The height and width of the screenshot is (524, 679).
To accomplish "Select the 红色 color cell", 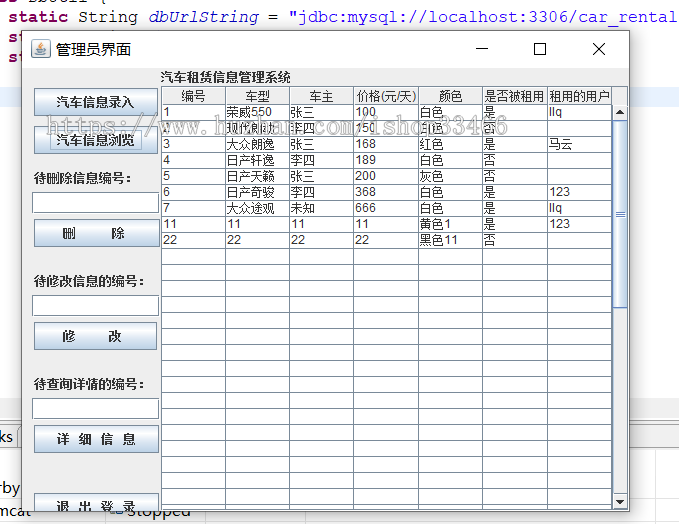I will coord(450,144).
